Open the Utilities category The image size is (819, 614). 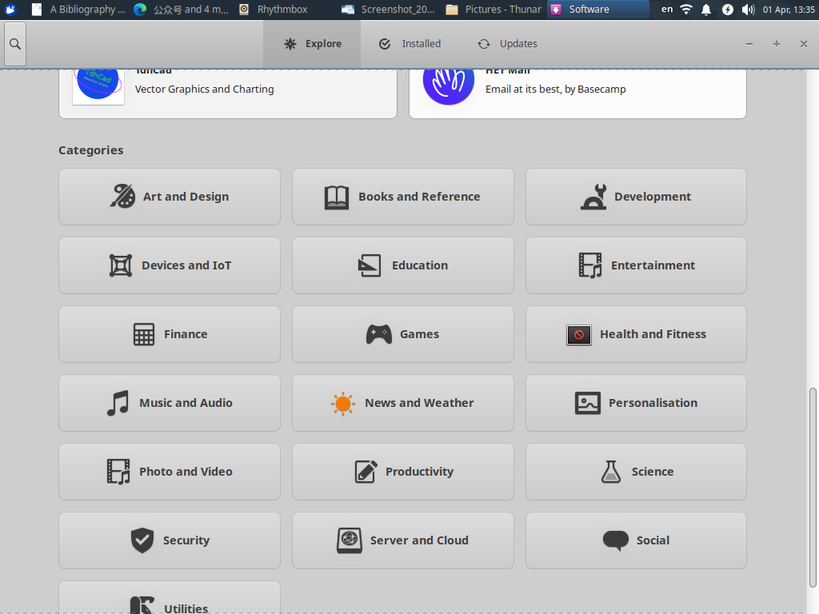[169, 598]
